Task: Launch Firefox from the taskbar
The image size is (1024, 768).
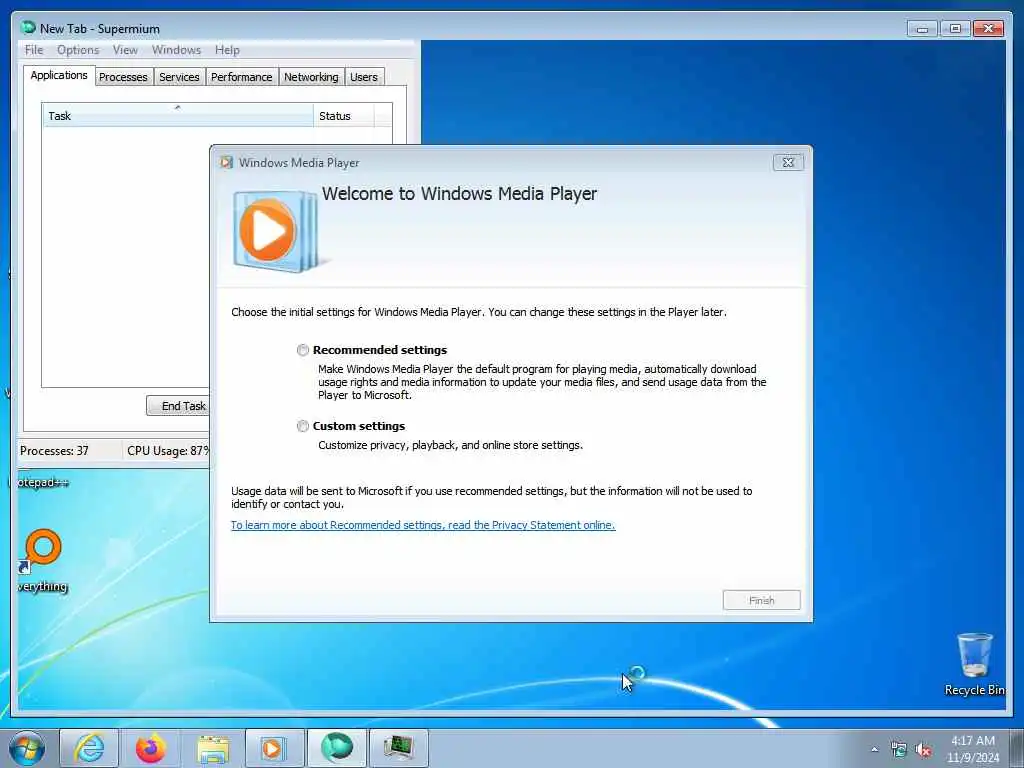Action: click(x=151, y=748)
